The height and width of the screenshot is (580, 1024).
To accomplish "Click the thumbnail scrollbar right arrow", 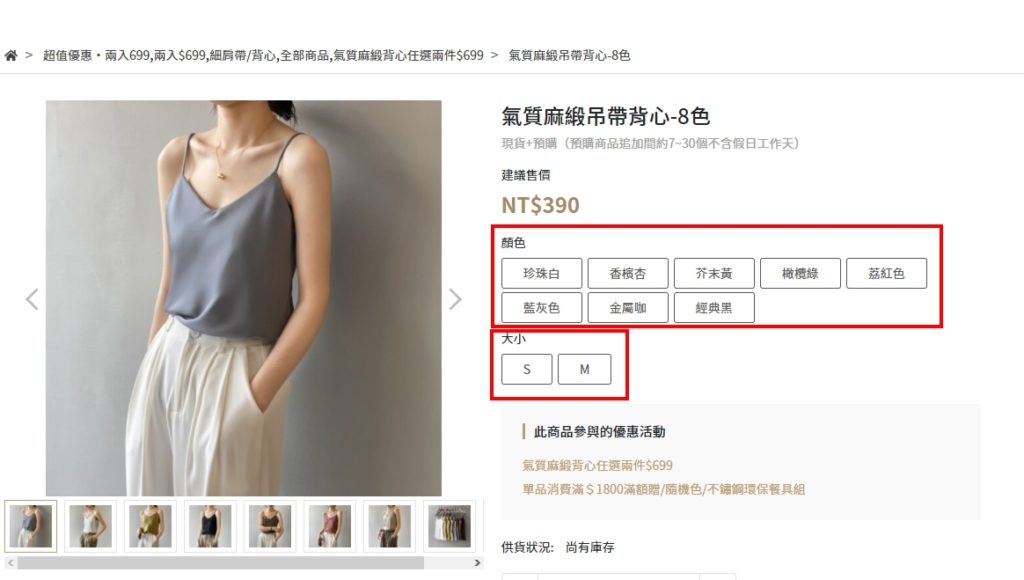I will pos(477,562).
